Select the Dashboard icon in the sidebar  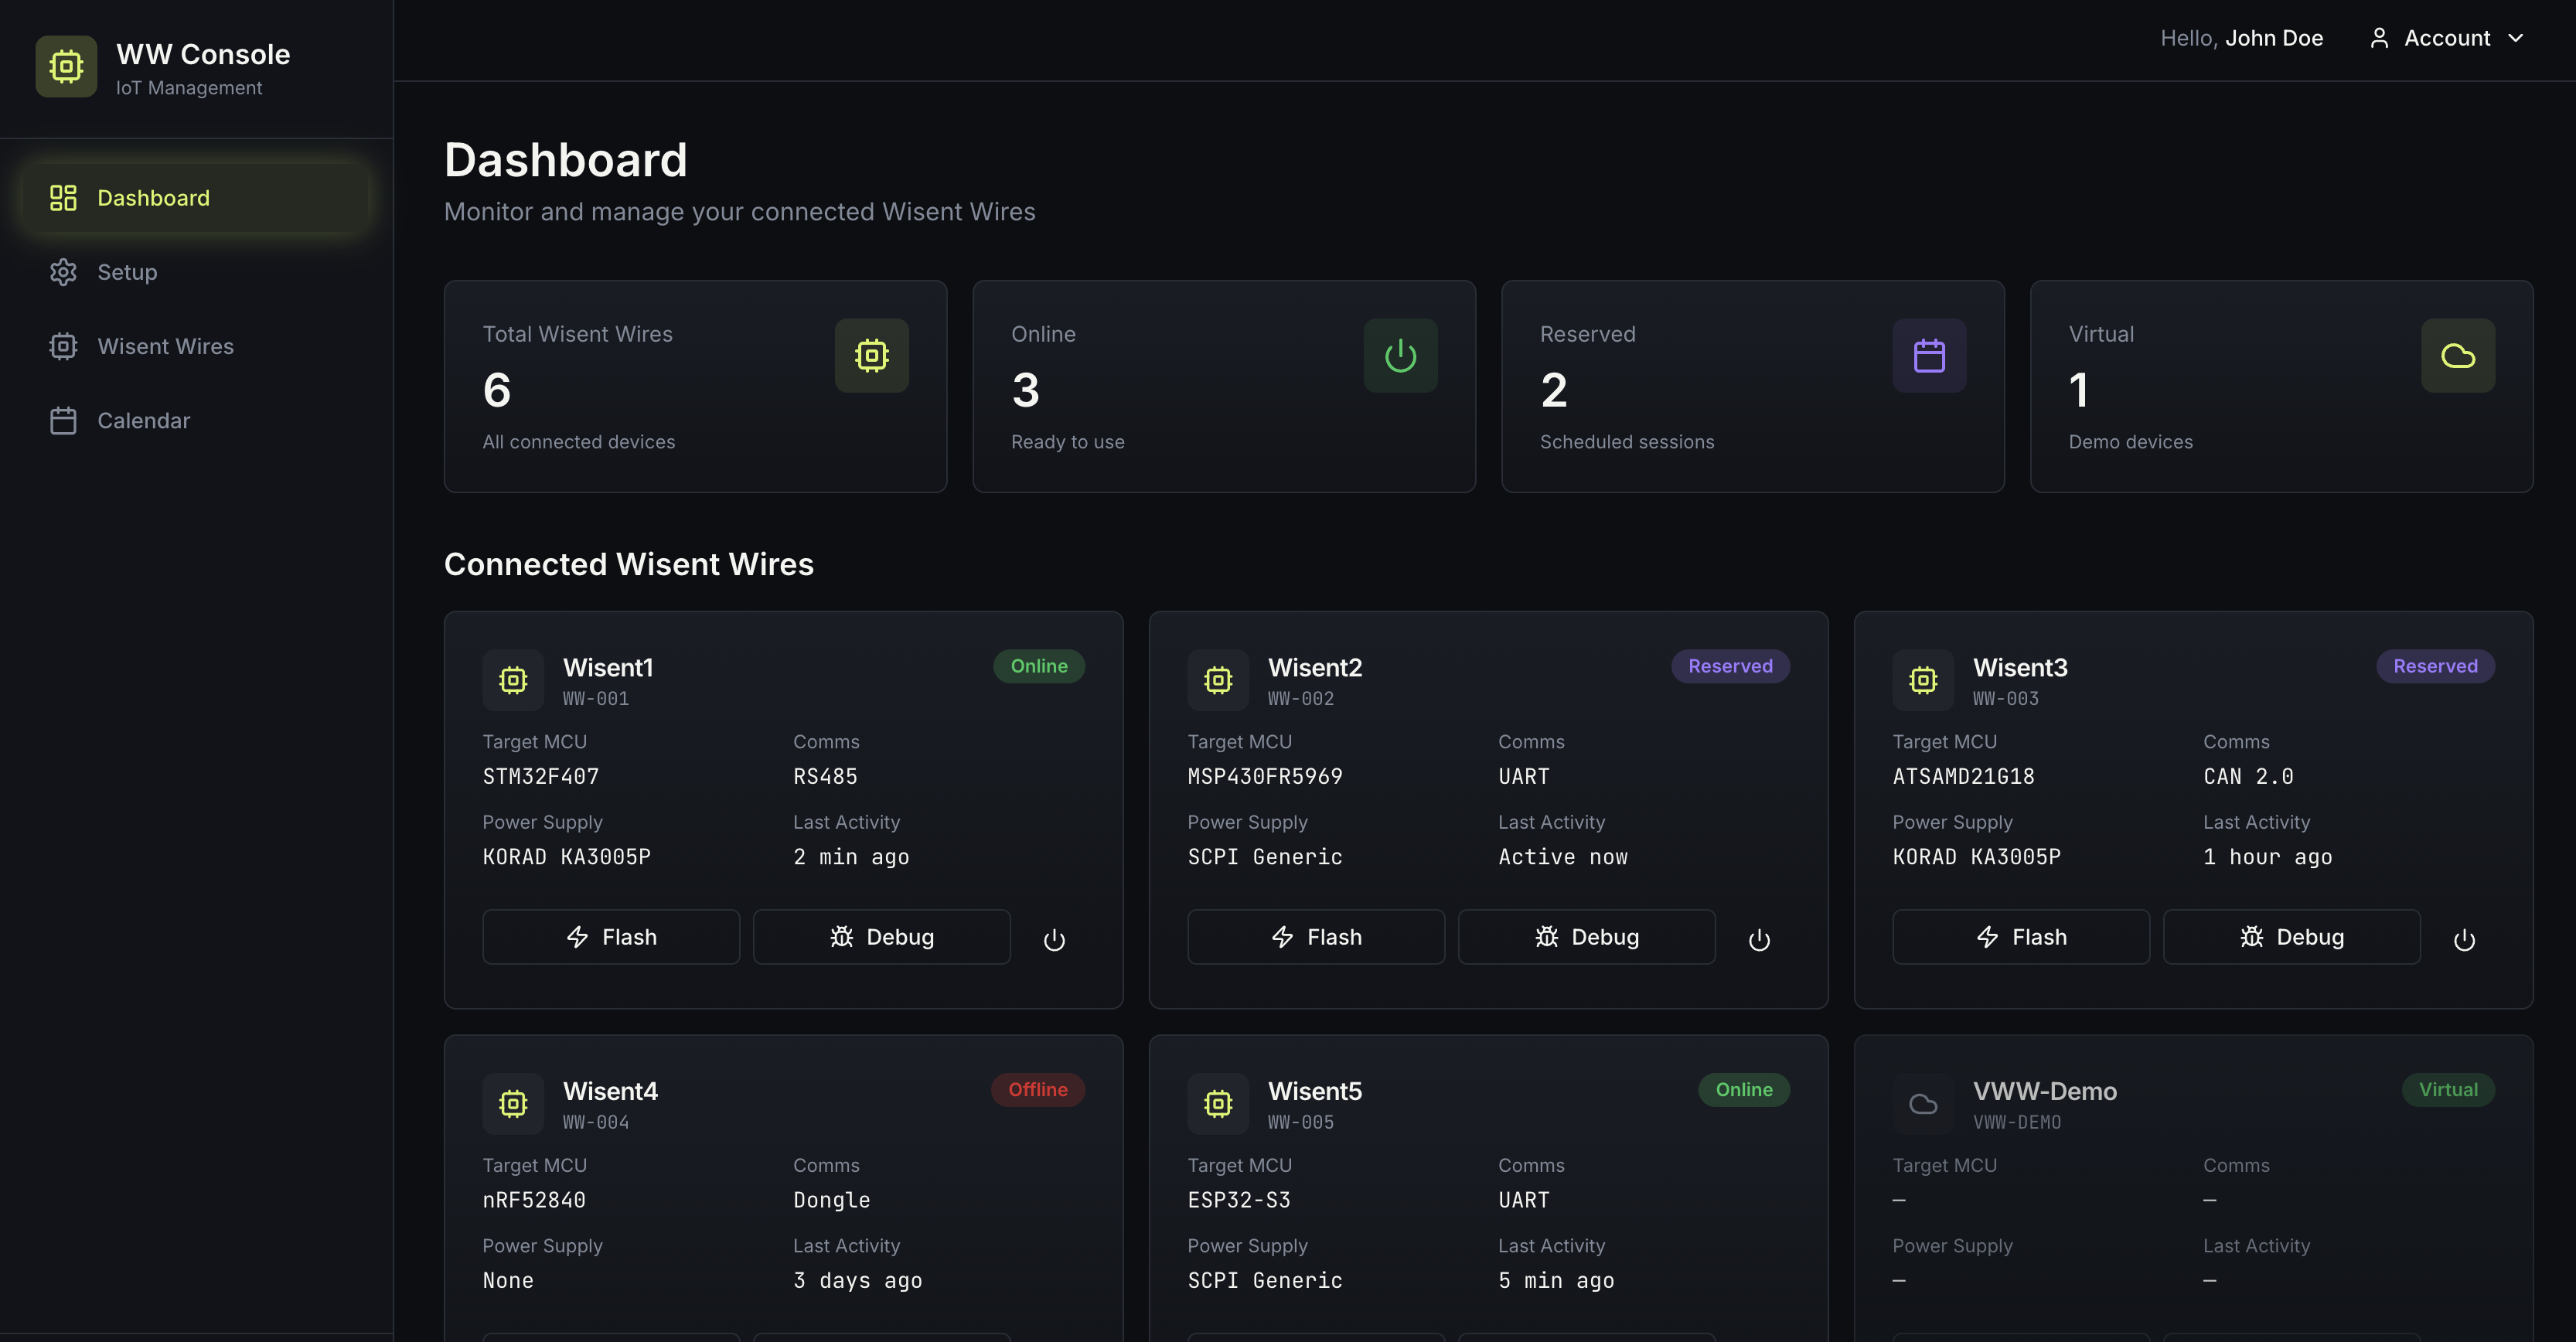(63, 197)
